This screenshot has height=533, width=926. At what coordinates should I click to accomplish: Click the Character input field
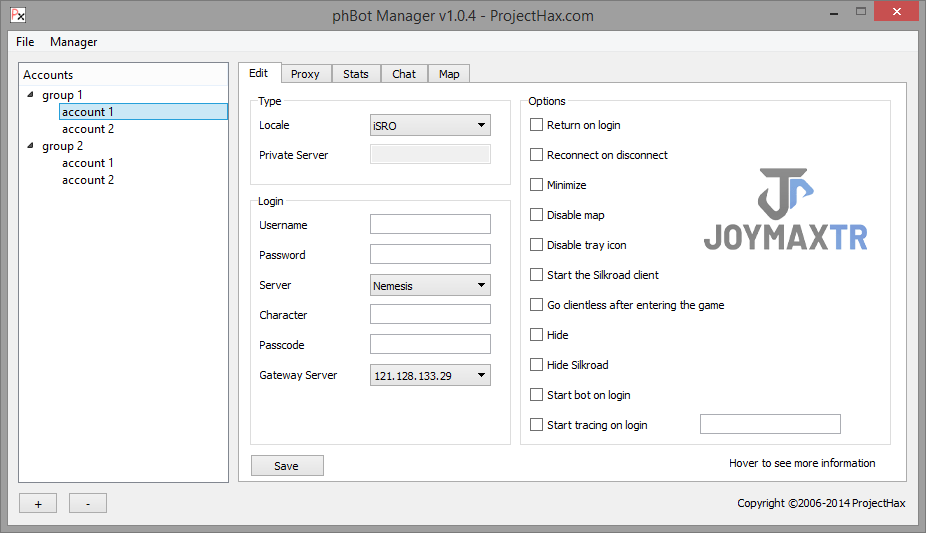click(431, 314)
